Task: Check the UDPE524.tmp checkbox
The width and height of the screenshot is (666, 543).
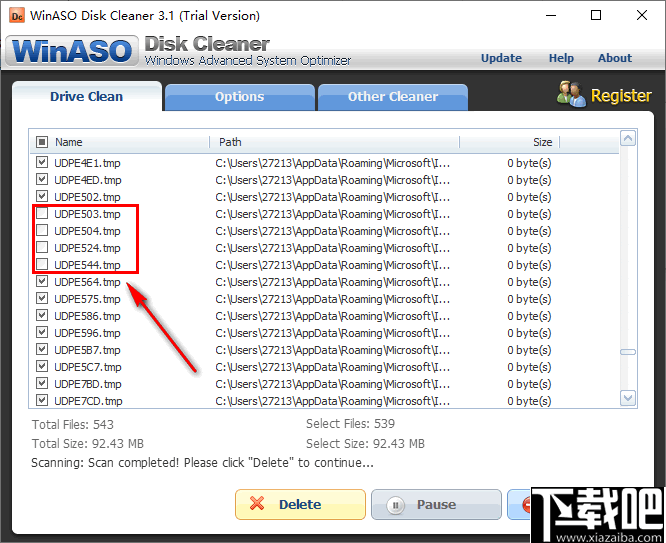Action: pos(42,247)
